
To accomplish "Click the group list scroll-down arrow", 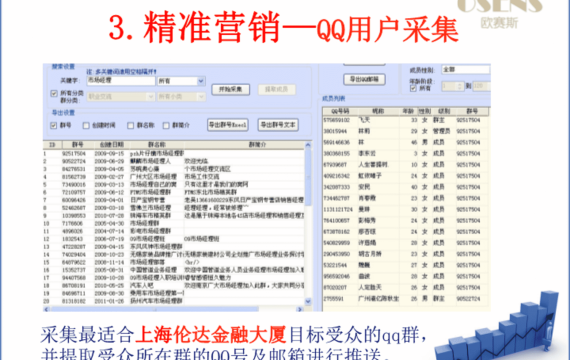I will click(308, 301).
